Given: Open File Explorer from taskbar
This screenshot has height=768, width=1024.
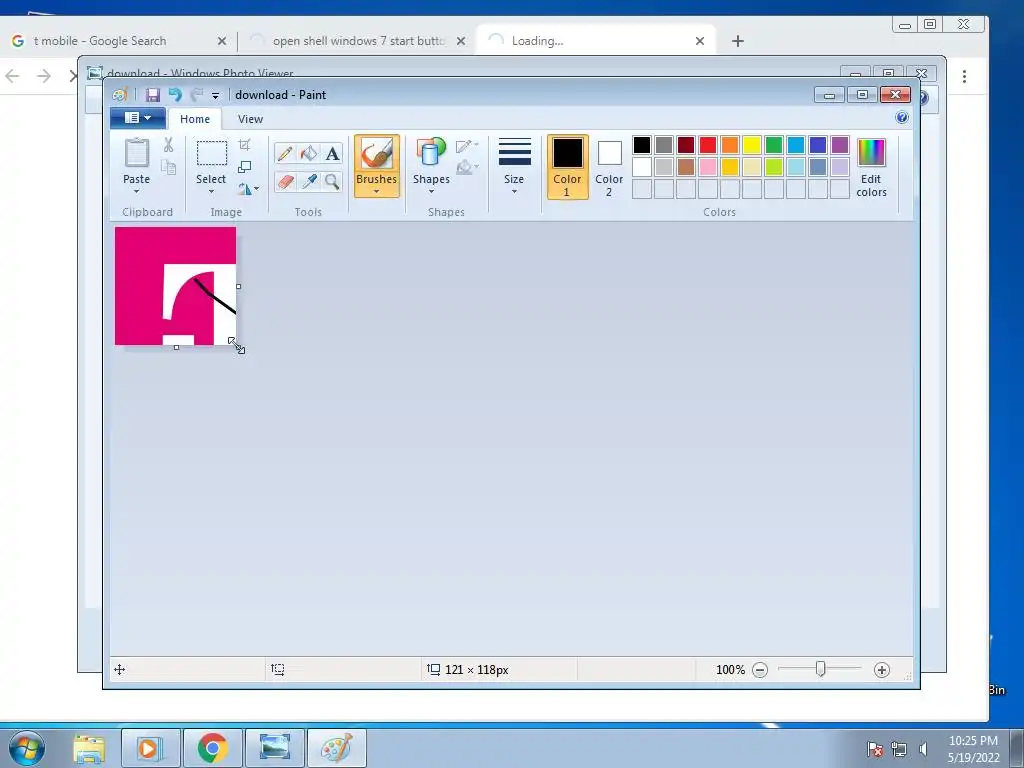Looking at the screenshot, I should [89, 748].
